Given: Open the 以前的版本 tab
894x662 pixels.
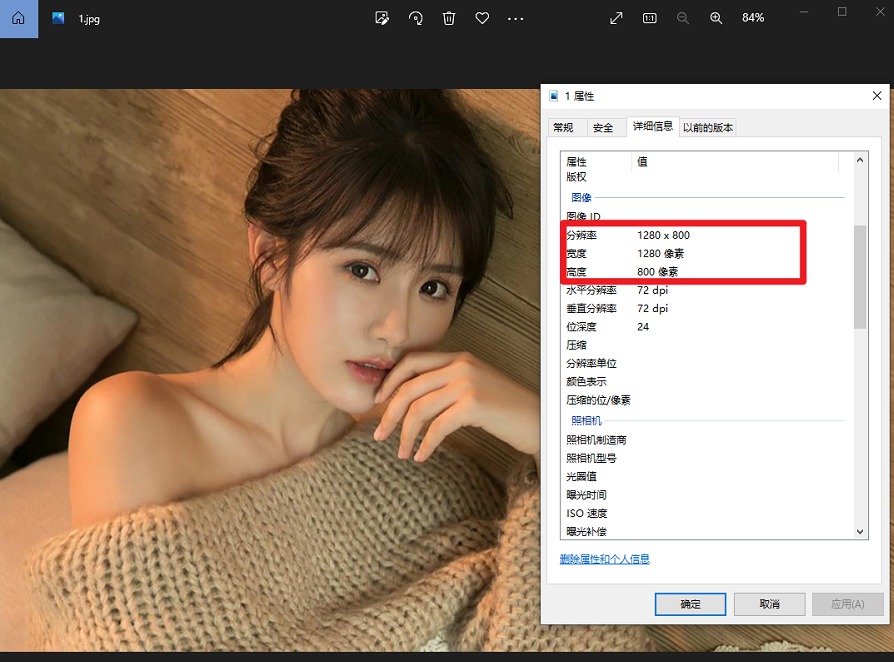Looking at the screenshot, I should click(708, 128).
